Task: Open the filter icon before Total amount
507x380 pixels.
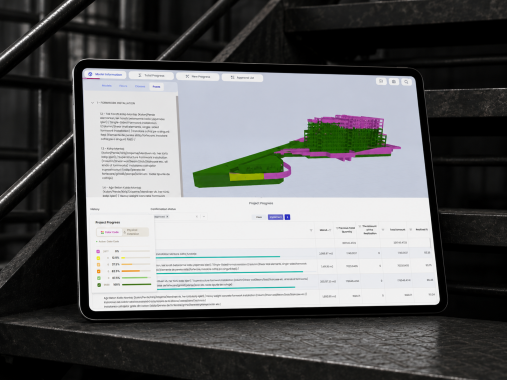Action: click(x=383, y=229)
